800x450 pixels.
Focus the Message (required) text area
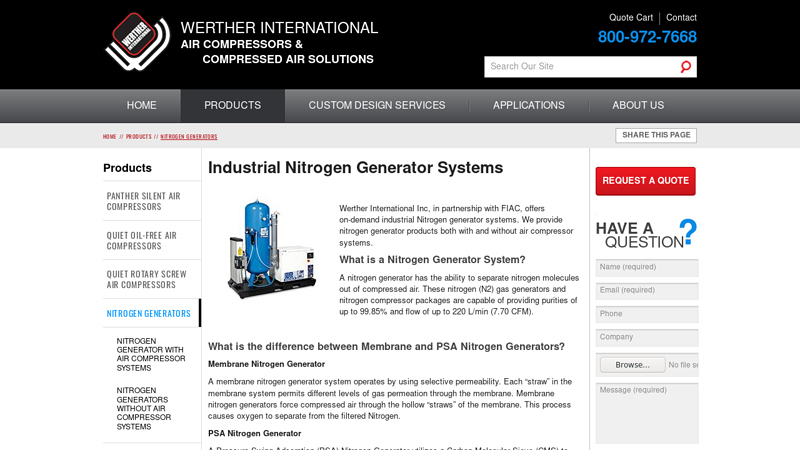point(647,413)
